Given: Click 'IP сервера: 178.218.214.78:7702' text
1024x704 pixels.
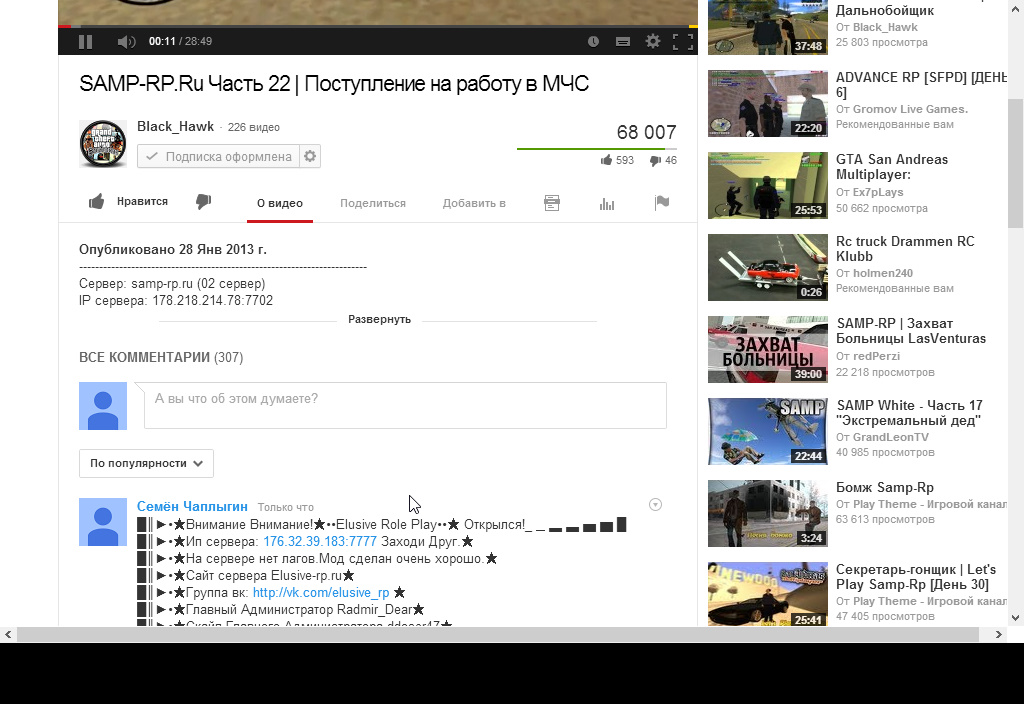Looking at the screenshot, I should coord(176,300).
